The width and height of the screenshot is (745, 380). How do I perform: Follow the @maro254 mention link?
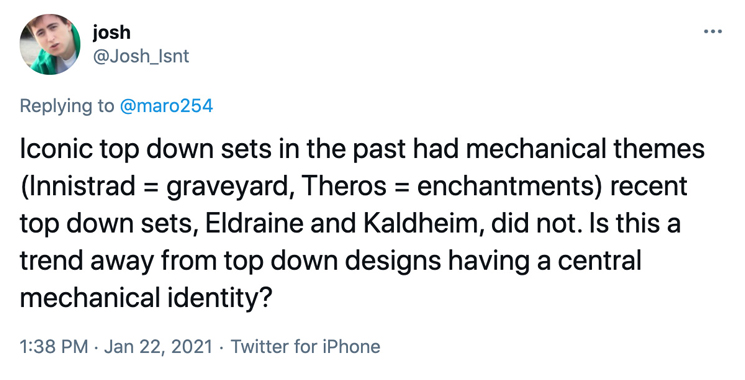(x=166, y=105)
